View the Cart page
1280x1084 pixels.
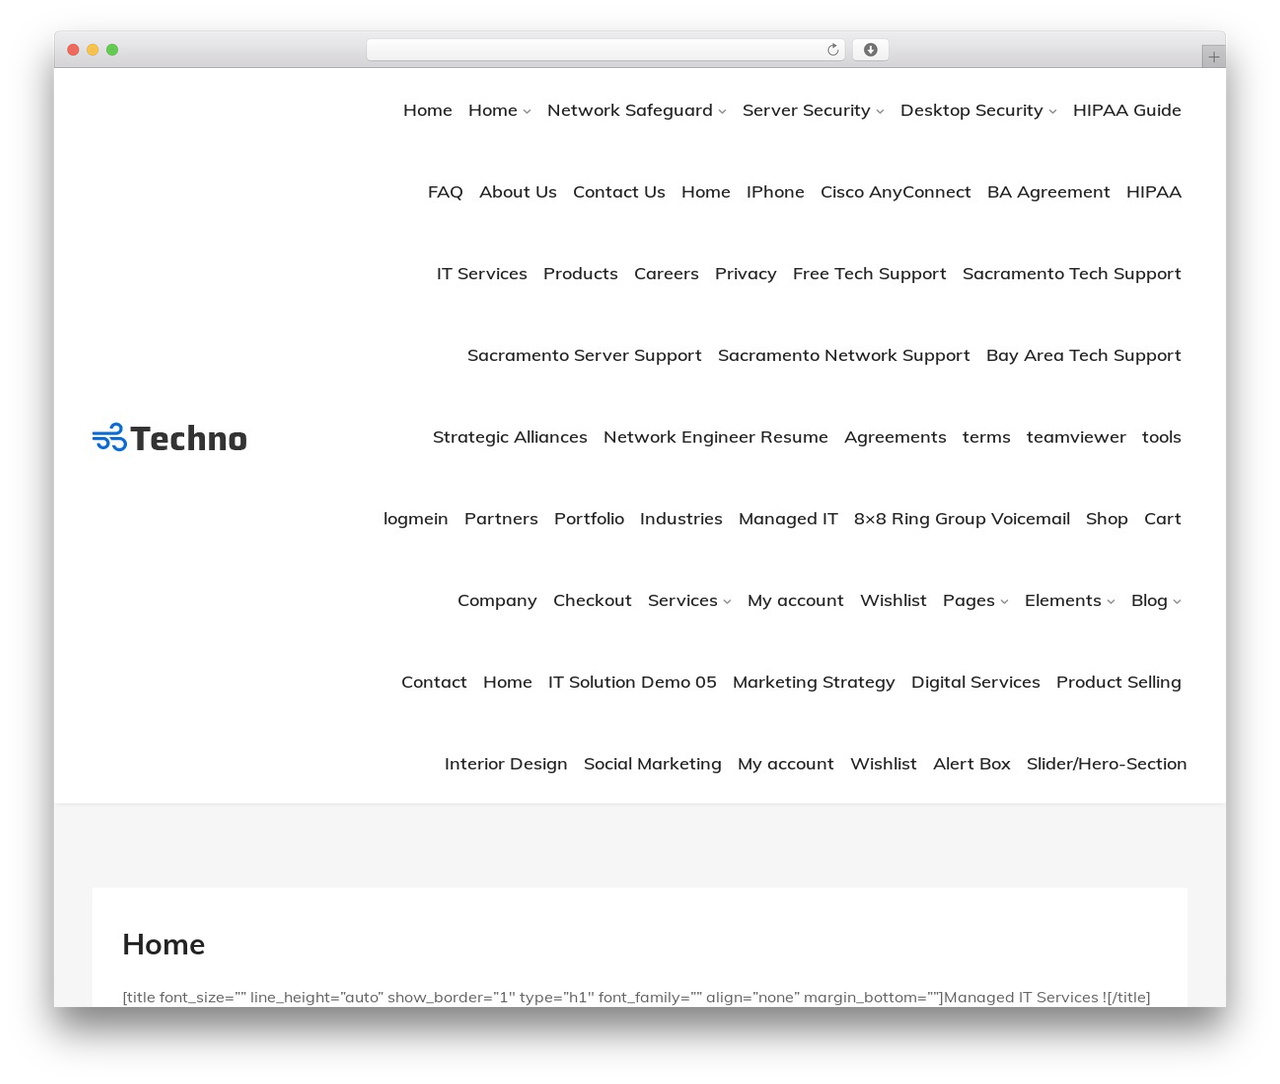tap(1163, 519)
